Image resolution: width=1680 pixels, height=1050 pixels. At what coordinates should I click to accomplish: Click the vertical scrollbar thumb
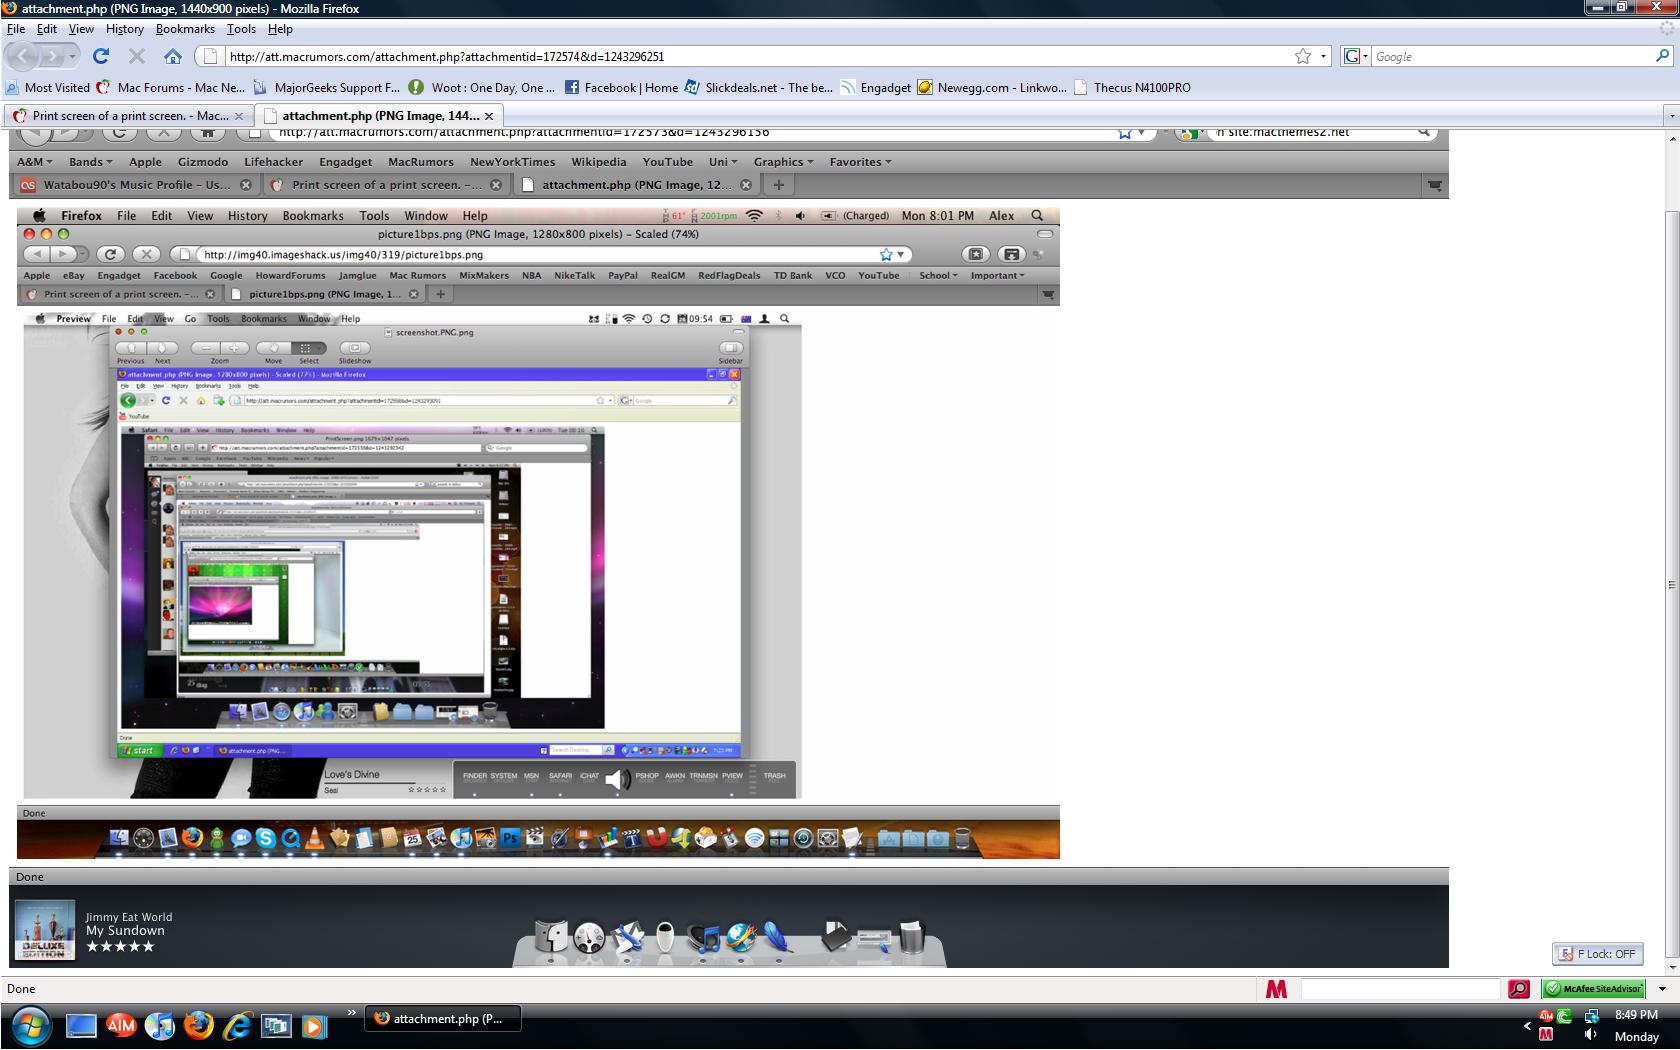pyautogui.click(x=1671, y=585)
